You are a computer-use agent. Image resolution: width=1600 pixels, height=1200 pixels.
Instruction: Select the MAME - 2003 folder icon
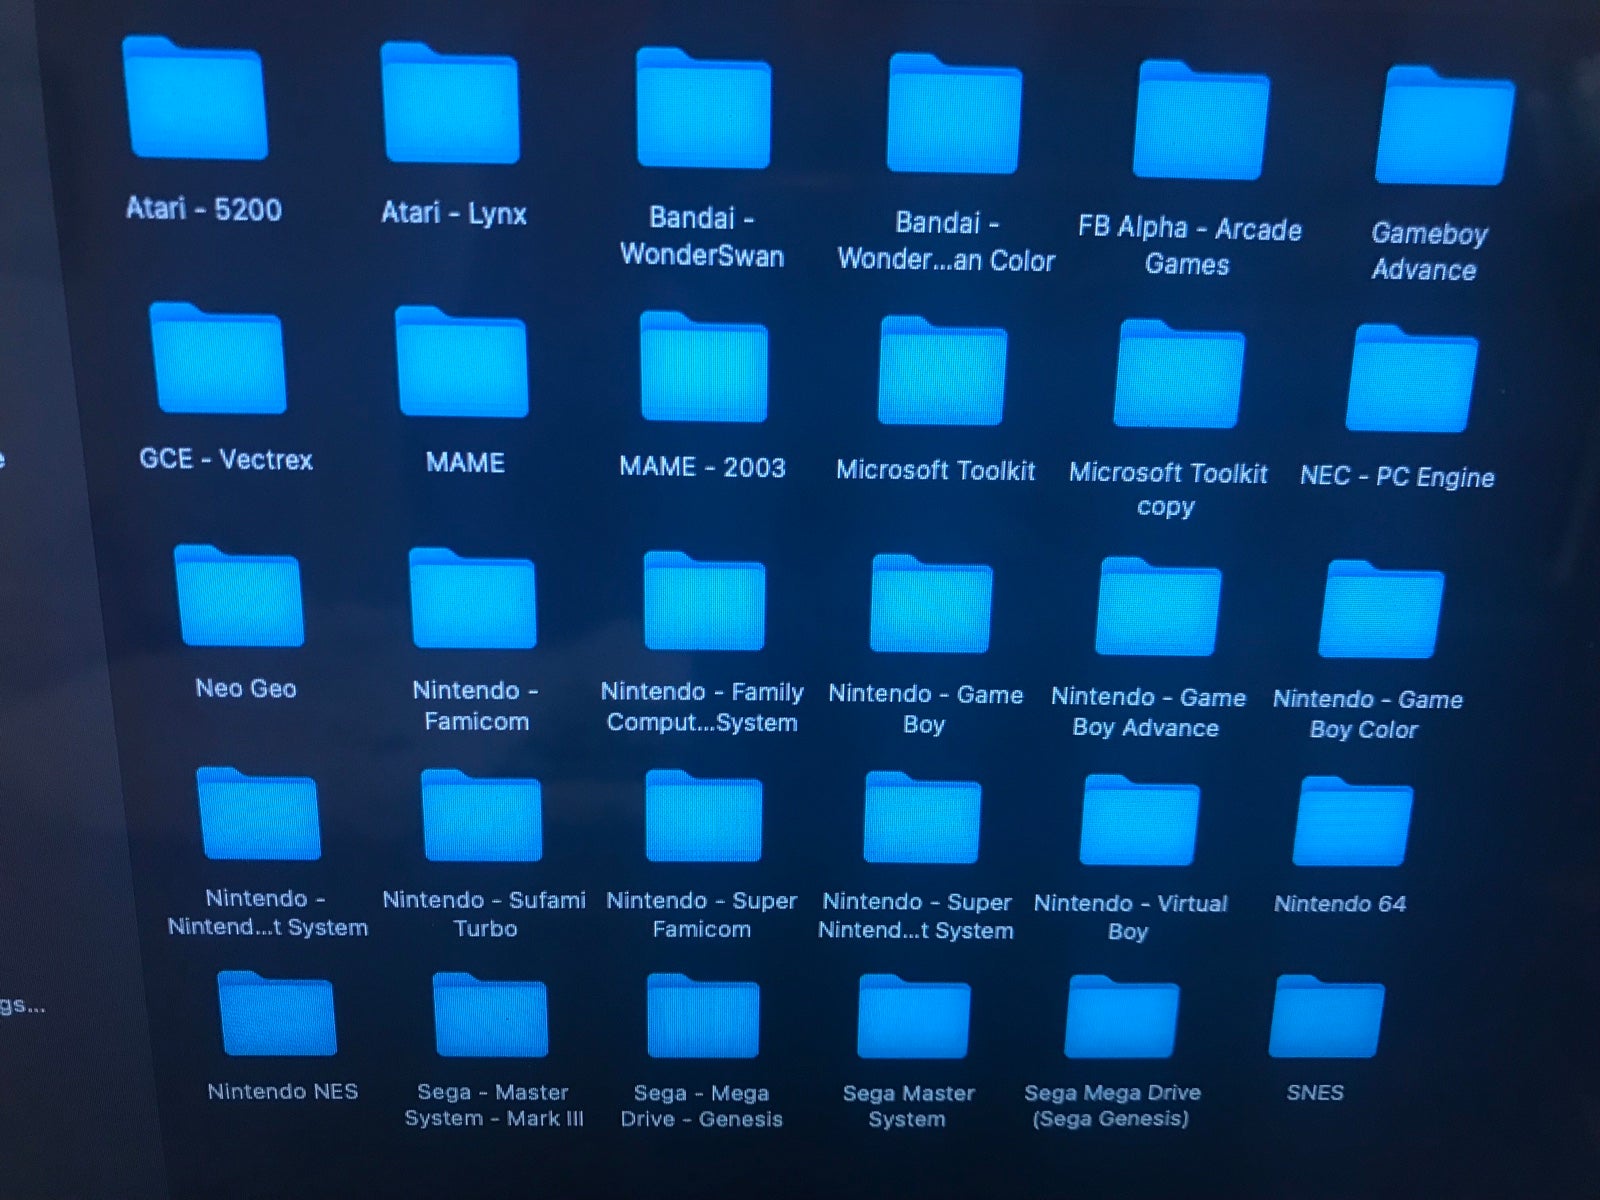click(x=704, y=366)
